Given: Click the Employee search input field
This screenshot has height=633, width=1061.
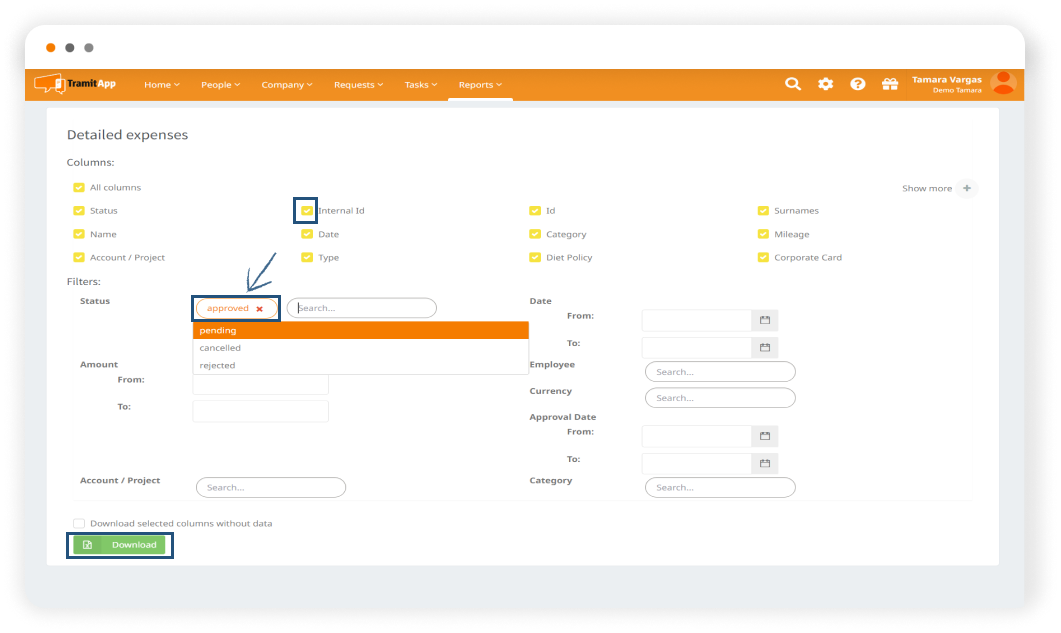Looking at the screenshot, I should pyautogui.click(x=720, y=372).
